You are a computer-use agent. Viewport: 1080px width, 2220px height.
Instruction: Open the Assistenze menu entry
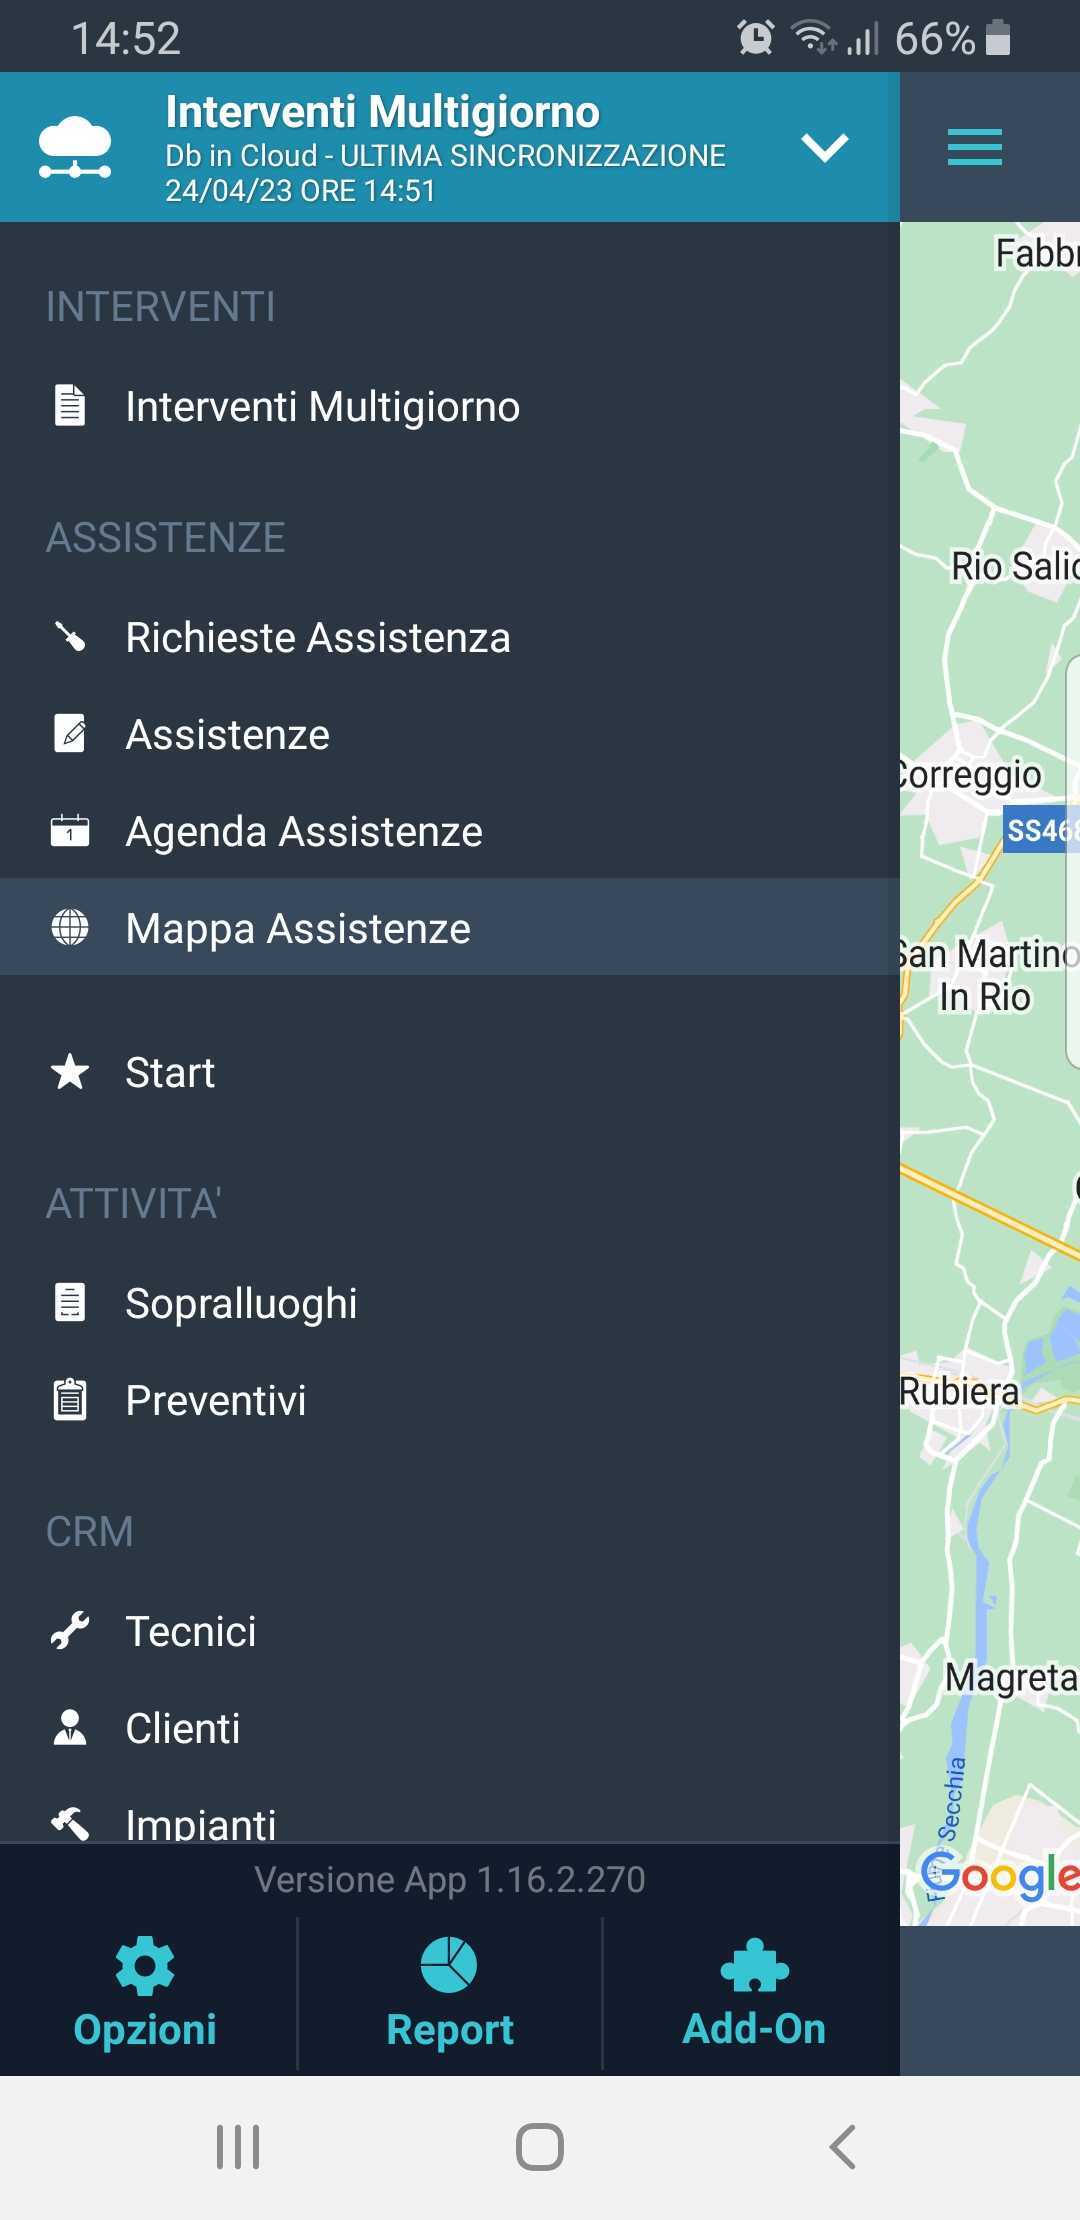pyautogui.click(x=228, y=735)
